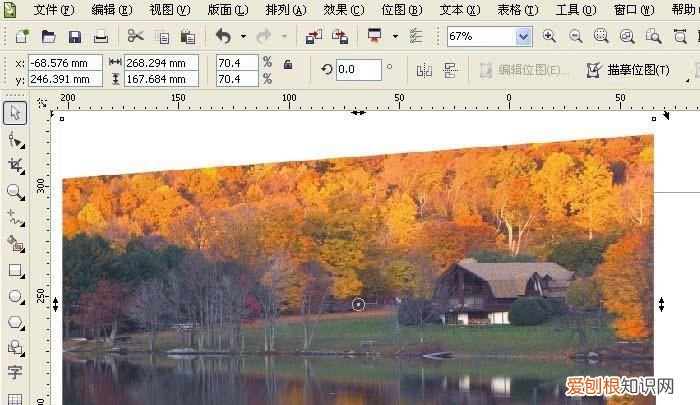Open the zoom level 67% dropdown
This screenshot has height=405, width=700.
pyautogui.click(x=523, y=37)
